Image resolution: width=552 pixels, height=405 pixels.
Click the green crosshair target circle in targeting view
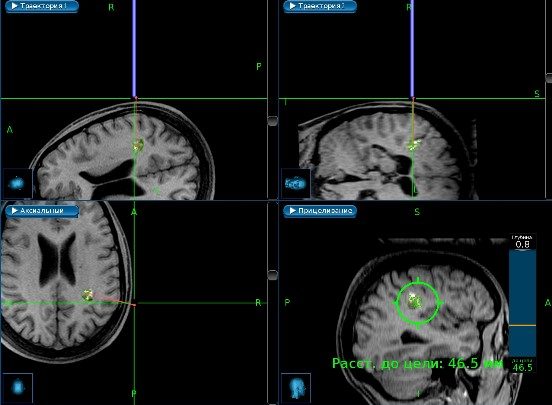tap(418, 303)
